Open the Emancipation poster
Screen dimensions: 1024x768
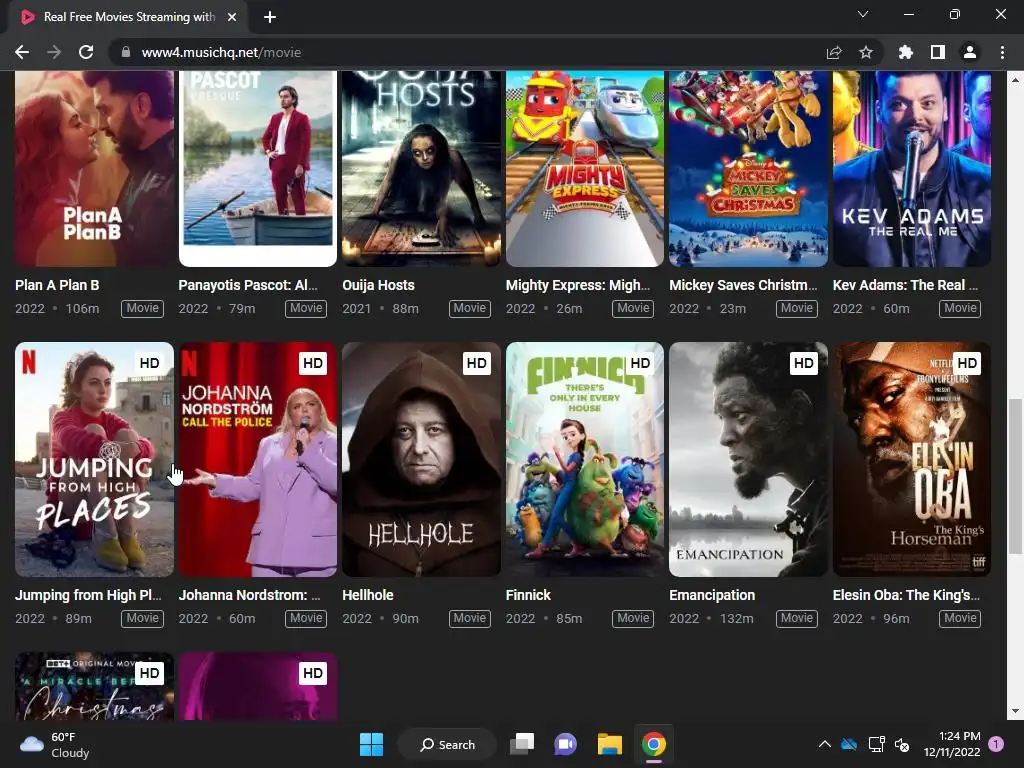click(748, 460)
